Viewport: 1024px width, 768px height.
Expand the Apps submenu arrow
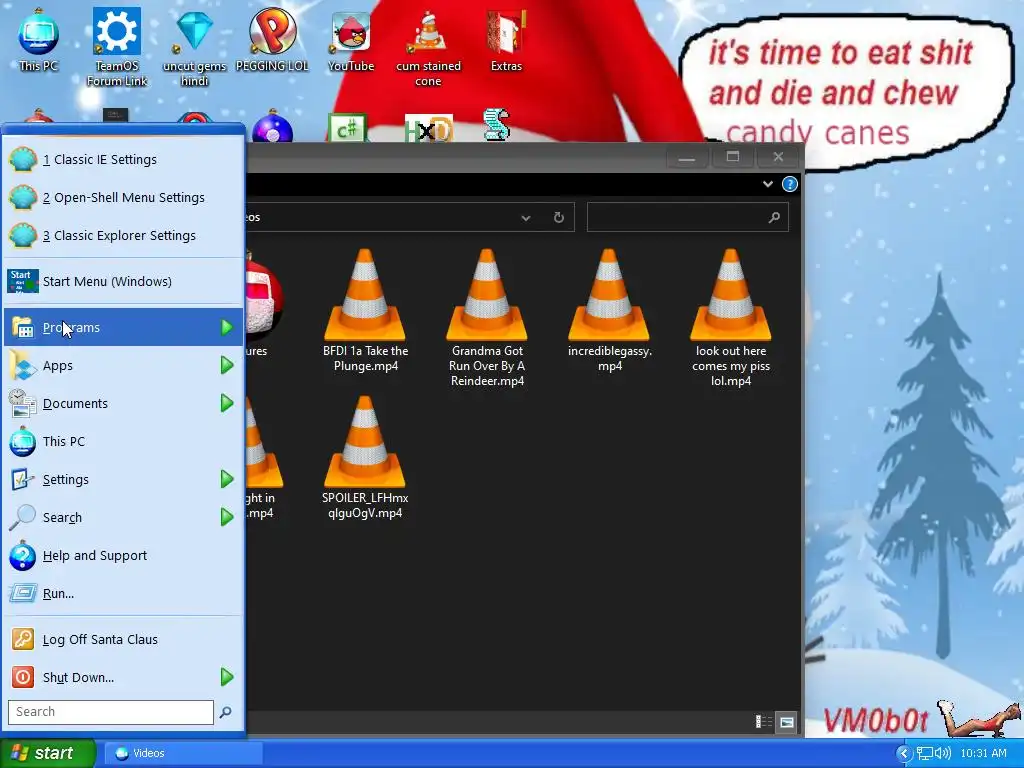pos(227,365)
